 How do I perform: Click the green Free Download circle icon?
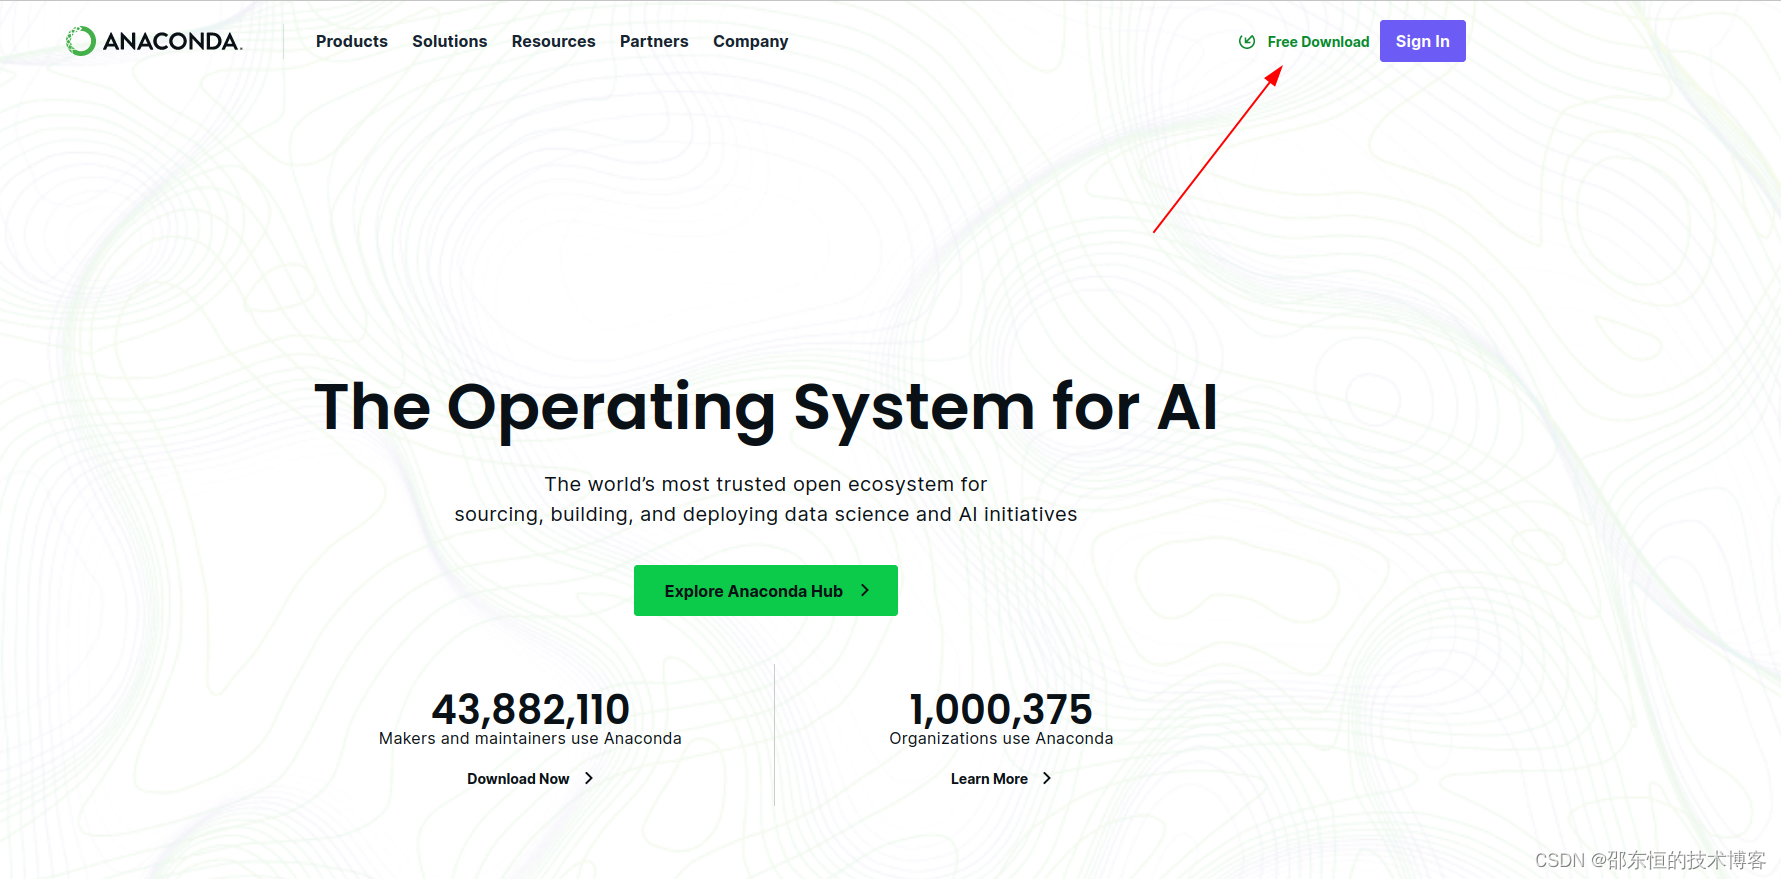[x=1247, y=42]
